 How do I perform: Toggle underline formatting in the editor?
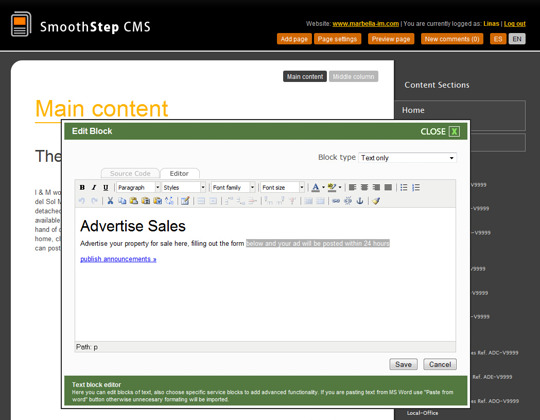(106, 187)
